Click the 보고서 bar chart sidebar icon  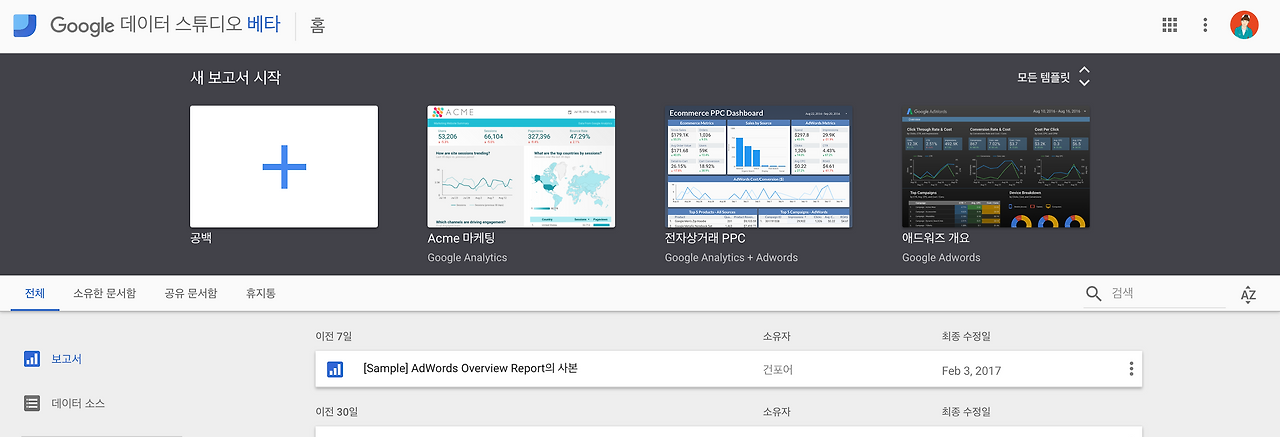click(31, 358)
